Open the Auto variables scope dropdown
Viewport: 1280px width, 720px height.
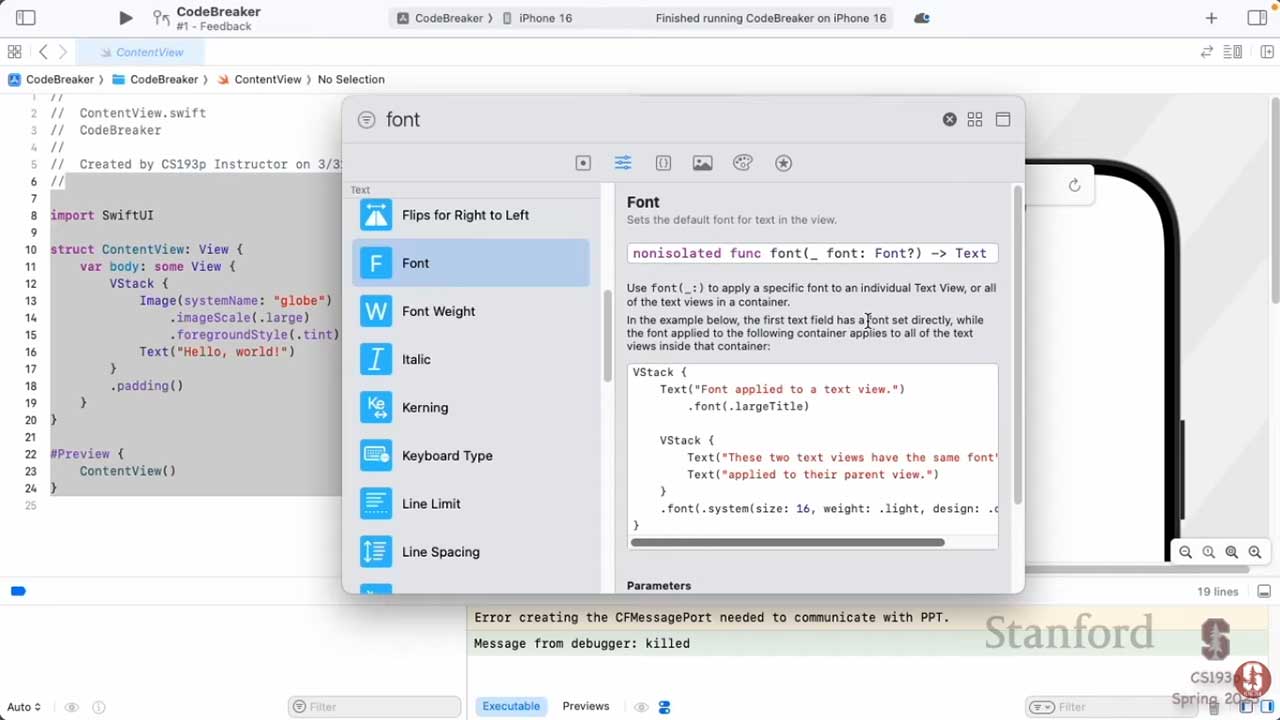24,707
